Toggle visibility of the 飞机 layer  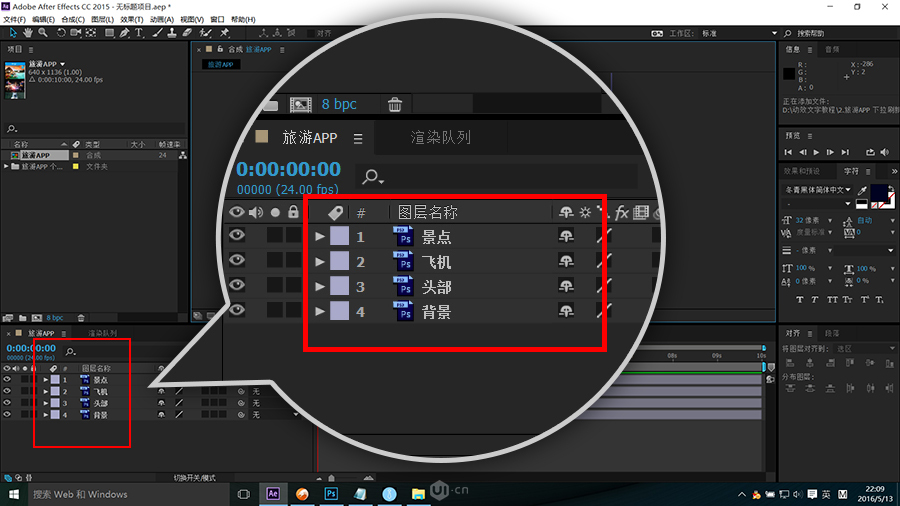[7, 391]
